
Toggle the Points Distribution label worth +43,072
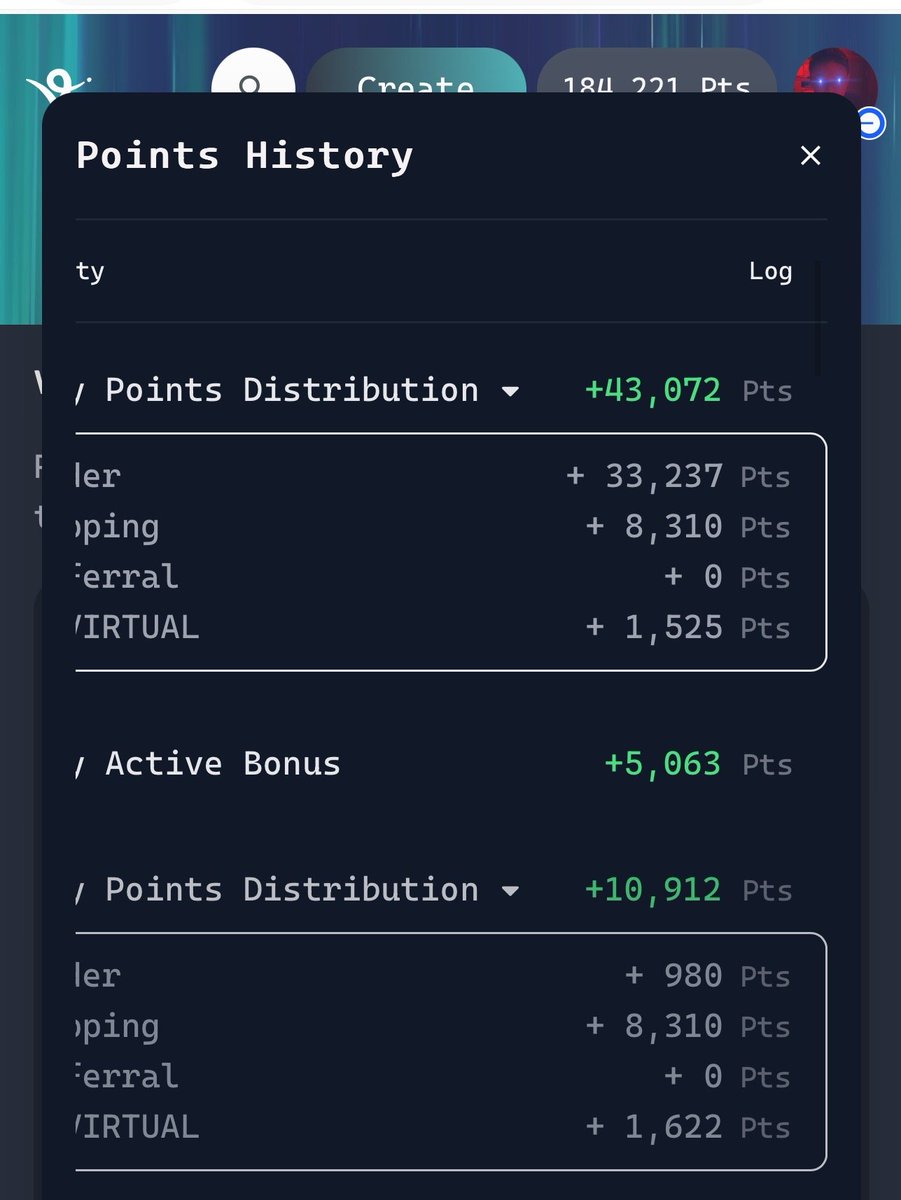click(291, 389)
